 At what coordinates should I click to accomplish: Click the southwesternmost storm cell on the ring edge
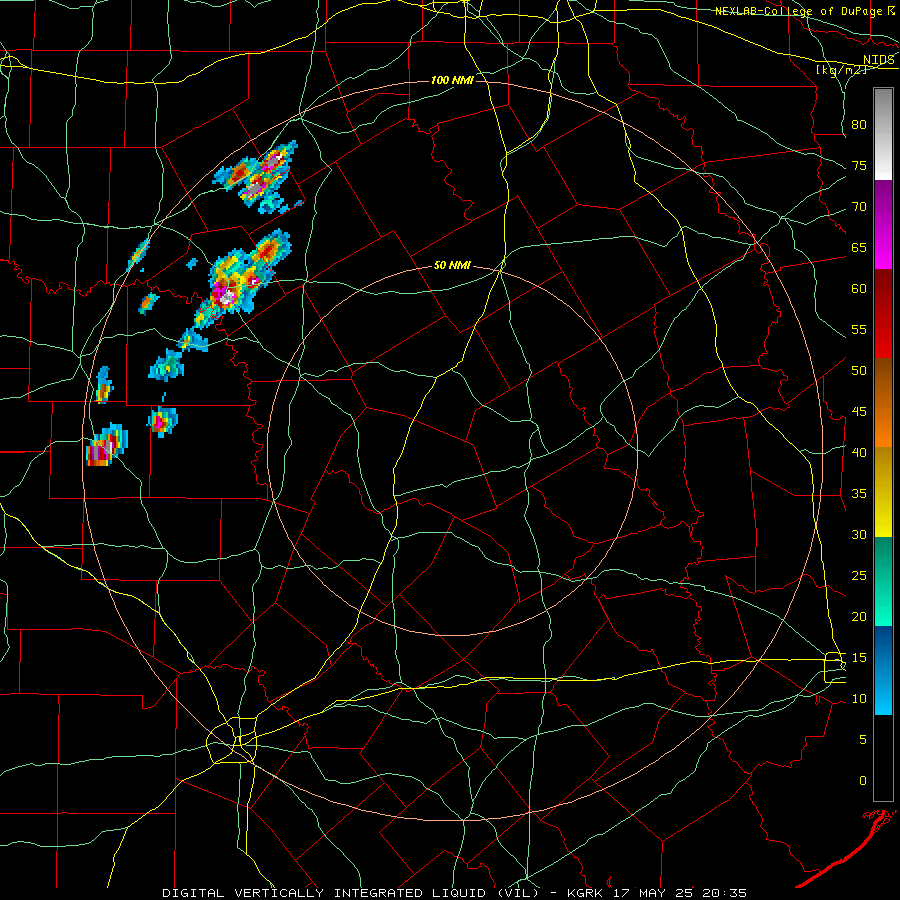tap(107, 445)
